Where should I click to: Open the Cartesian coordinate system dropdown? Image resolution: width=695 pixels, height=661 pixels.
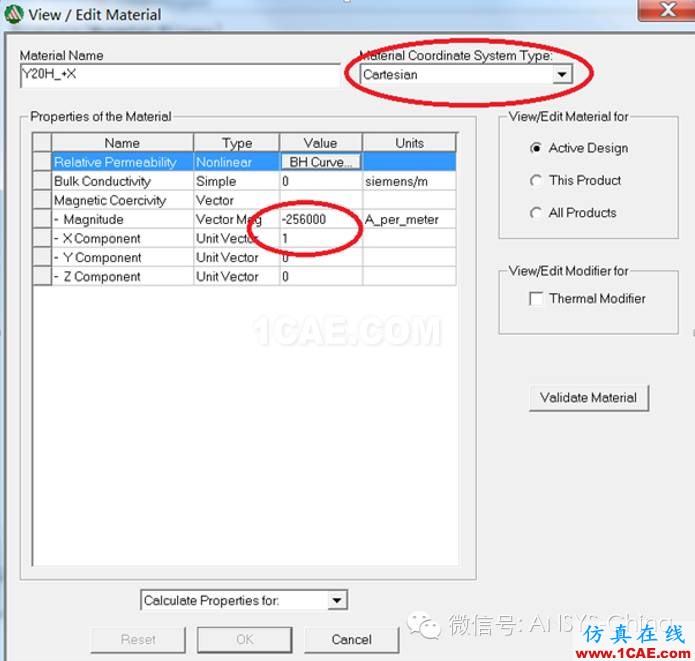[562, 74]
